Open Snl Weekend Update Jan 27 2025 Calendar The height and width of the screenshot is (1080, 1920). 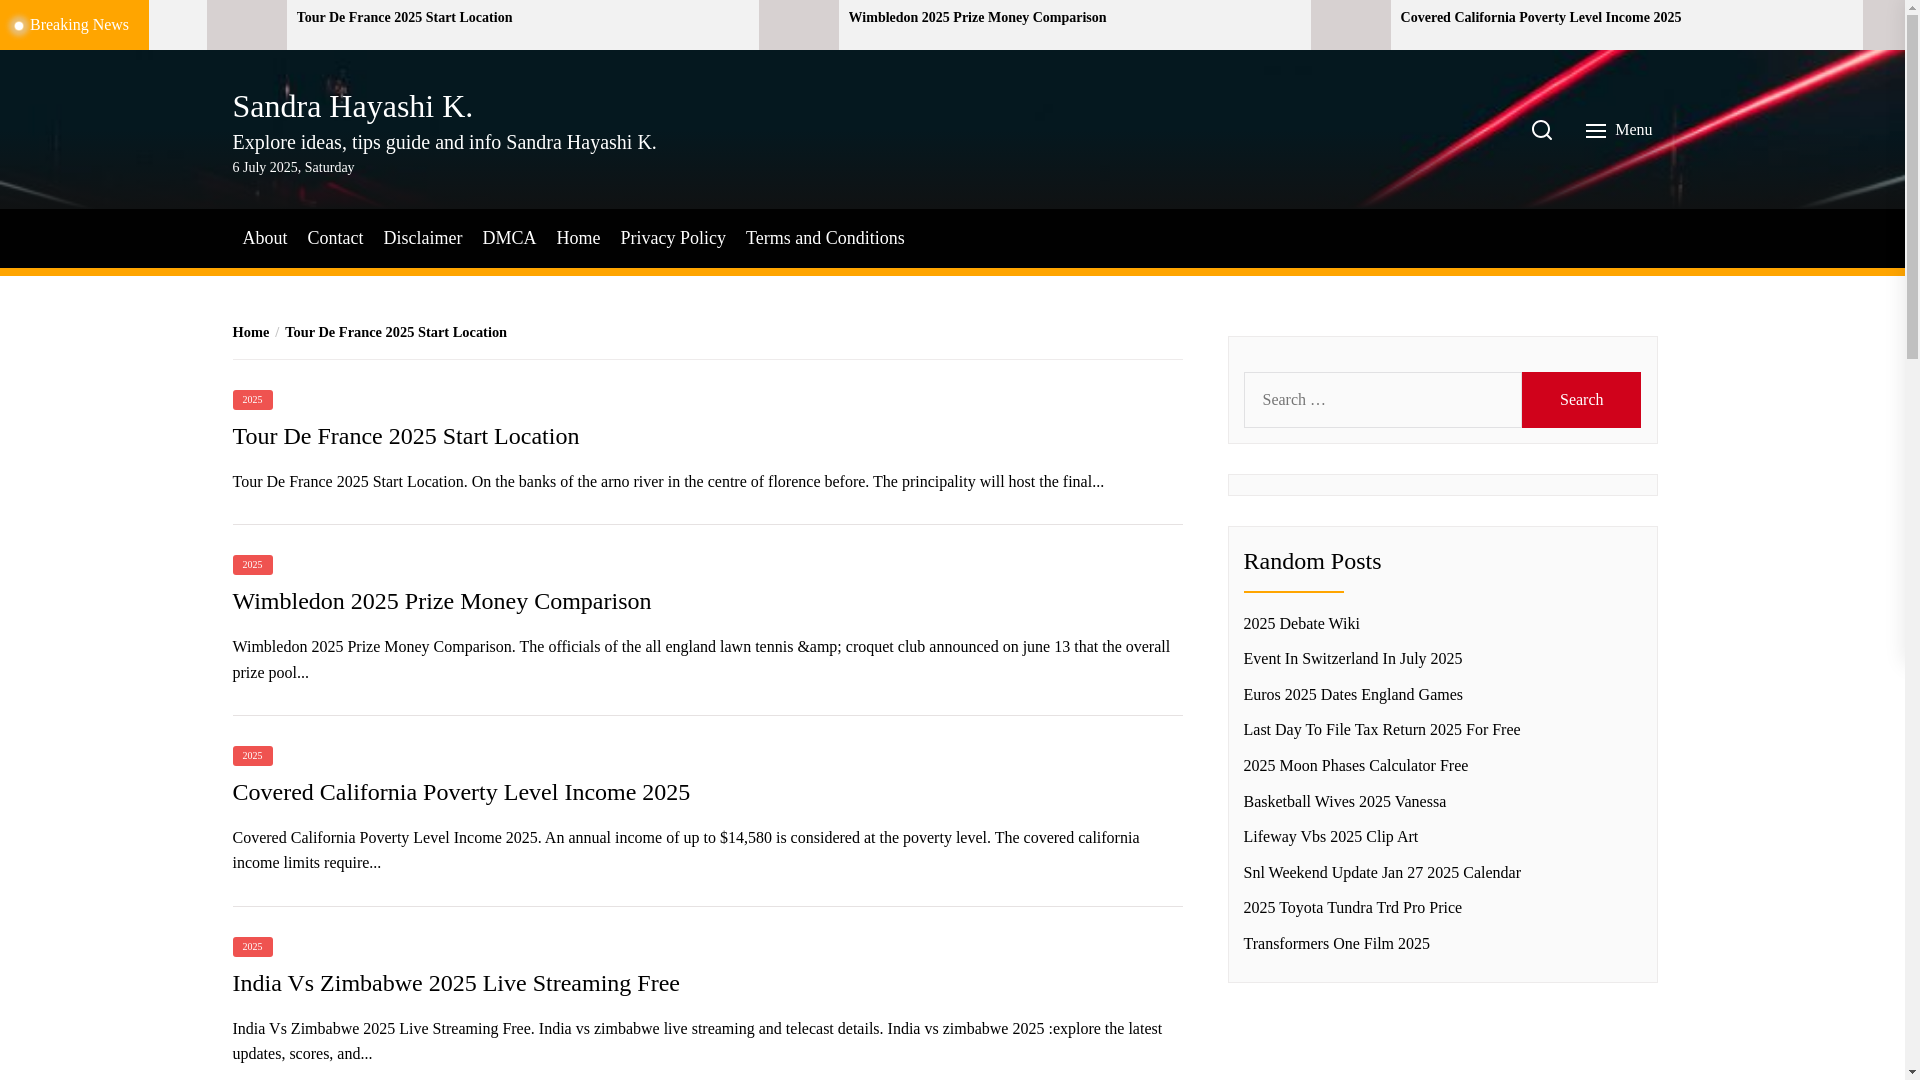click(x=1381, y=872)
